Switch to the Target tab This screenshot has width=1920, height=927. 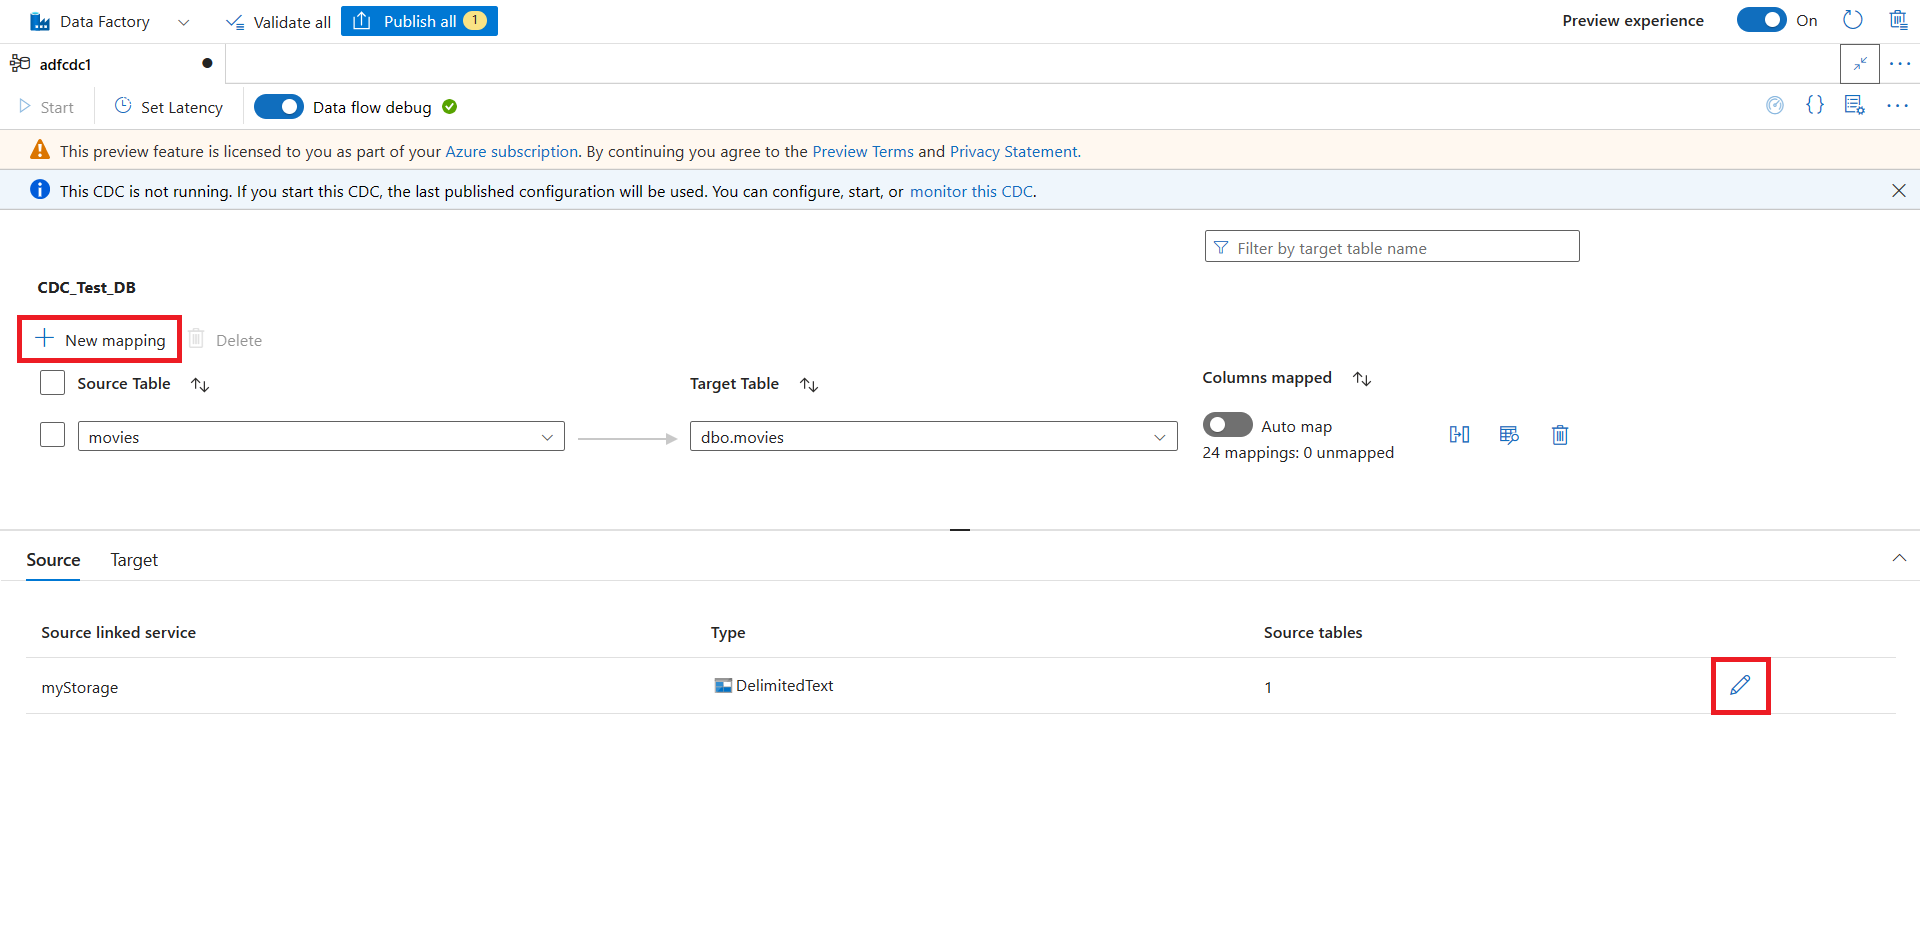134,560
